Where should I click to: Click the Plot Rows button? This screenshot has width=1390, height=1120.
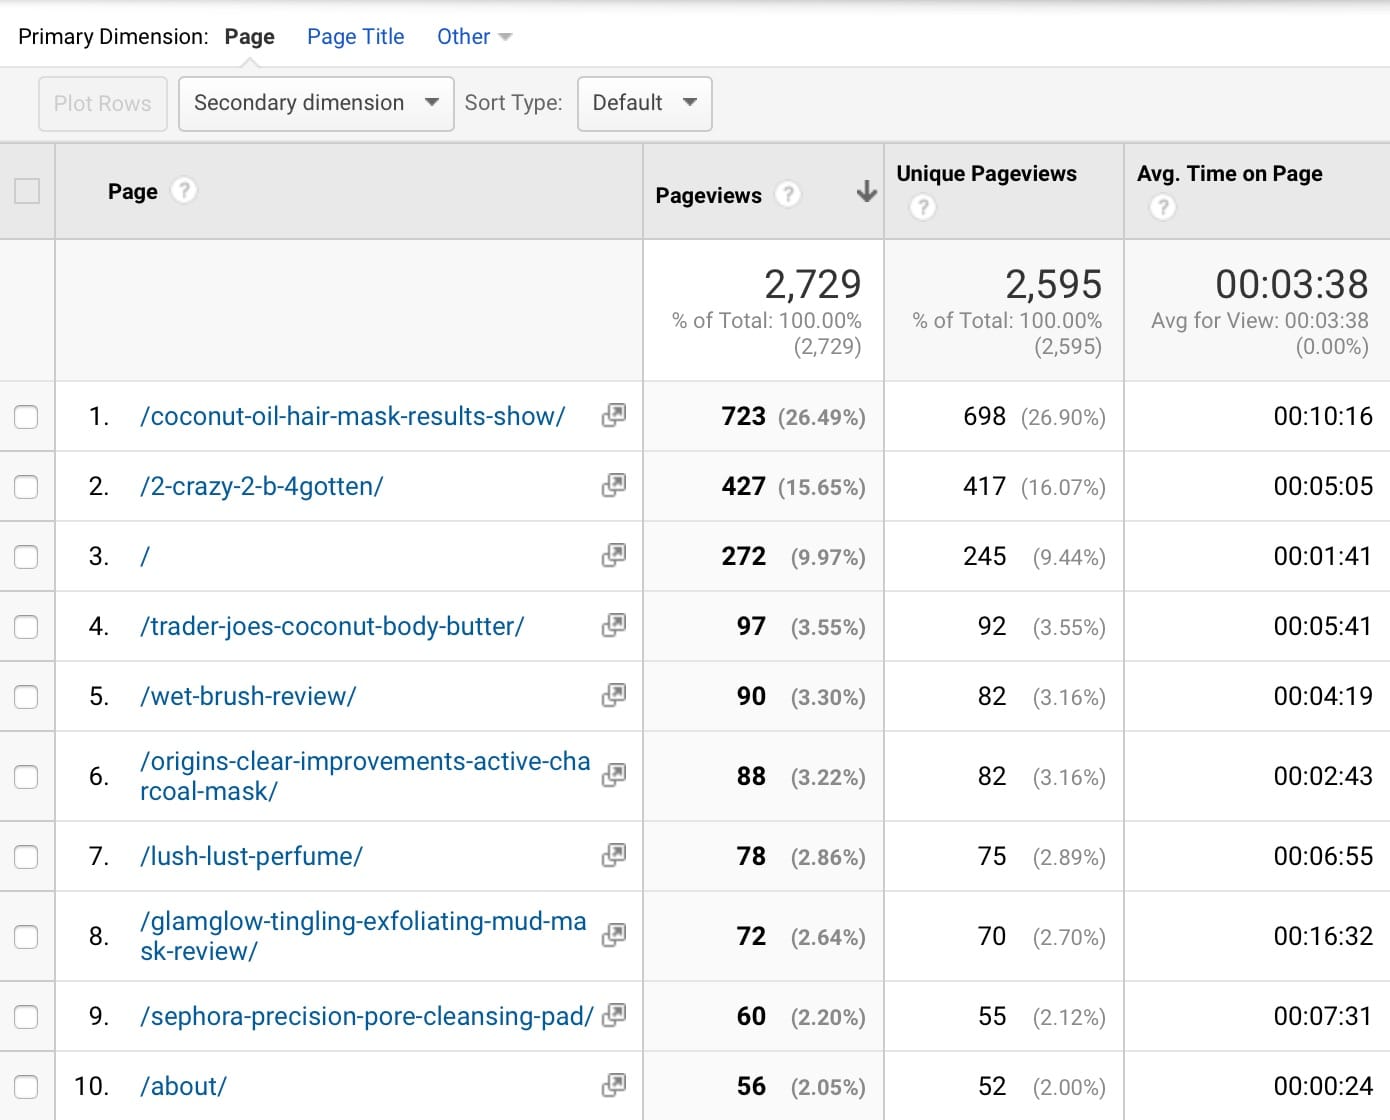102,103
